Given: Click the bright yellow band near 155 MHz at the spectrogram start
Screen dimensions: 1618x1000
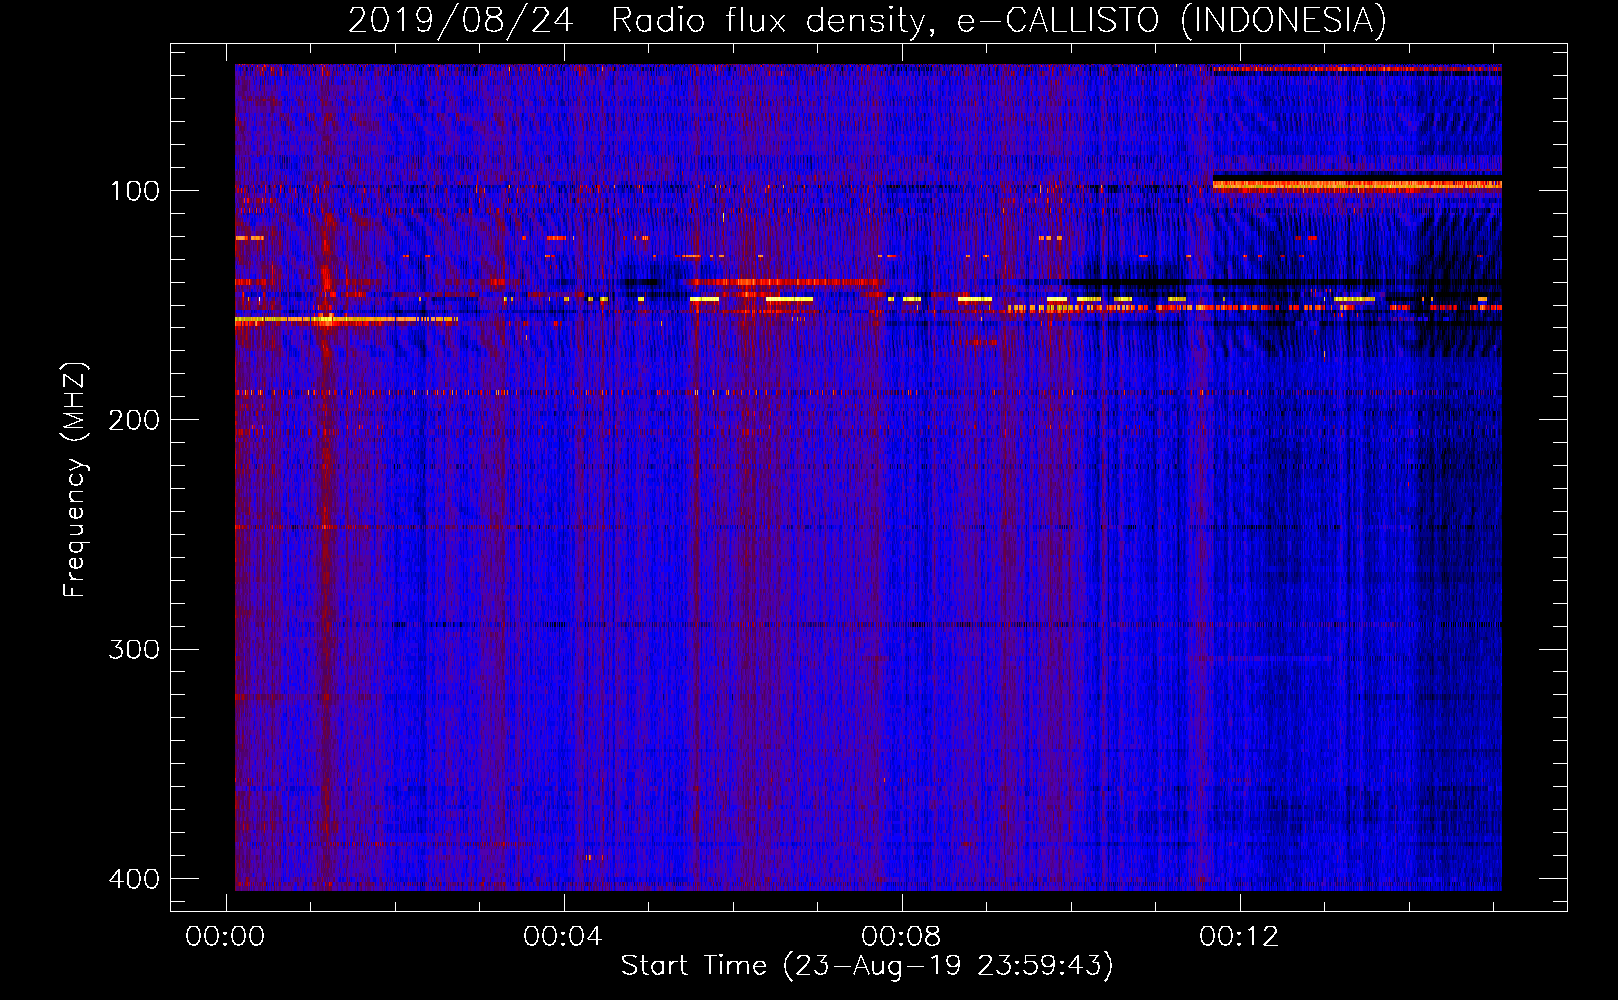Looking at the screenshot, I should 345,320.
